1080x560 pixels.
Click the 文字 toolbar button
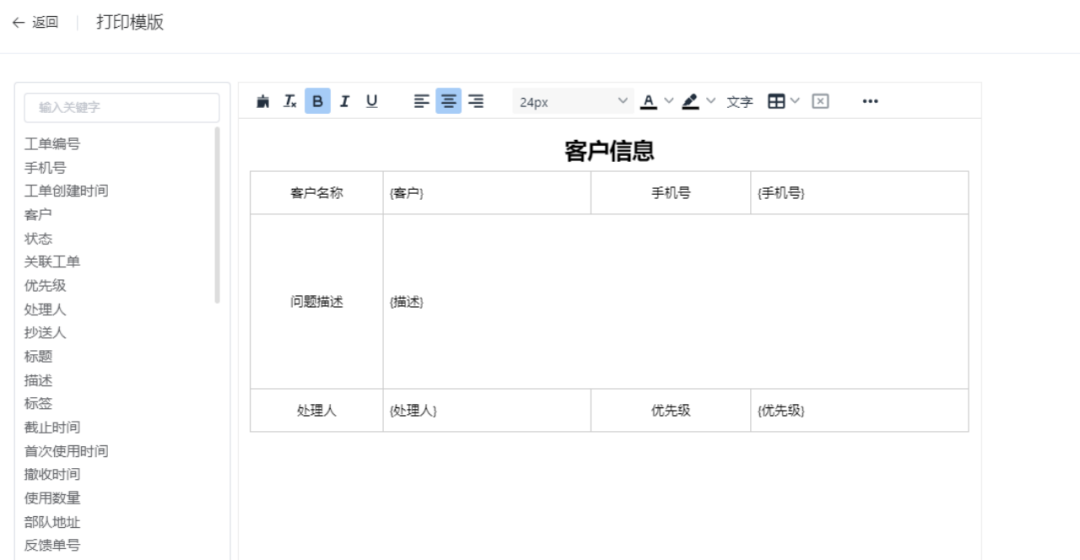(x=740, y=102)
